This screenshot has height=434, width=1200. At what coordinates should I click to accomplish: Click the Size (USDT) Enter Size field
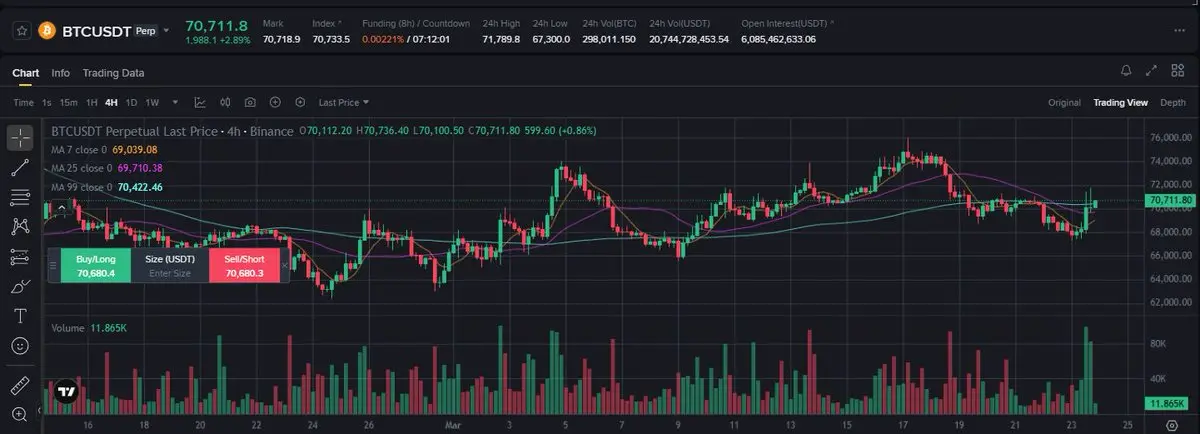[169, 265]
